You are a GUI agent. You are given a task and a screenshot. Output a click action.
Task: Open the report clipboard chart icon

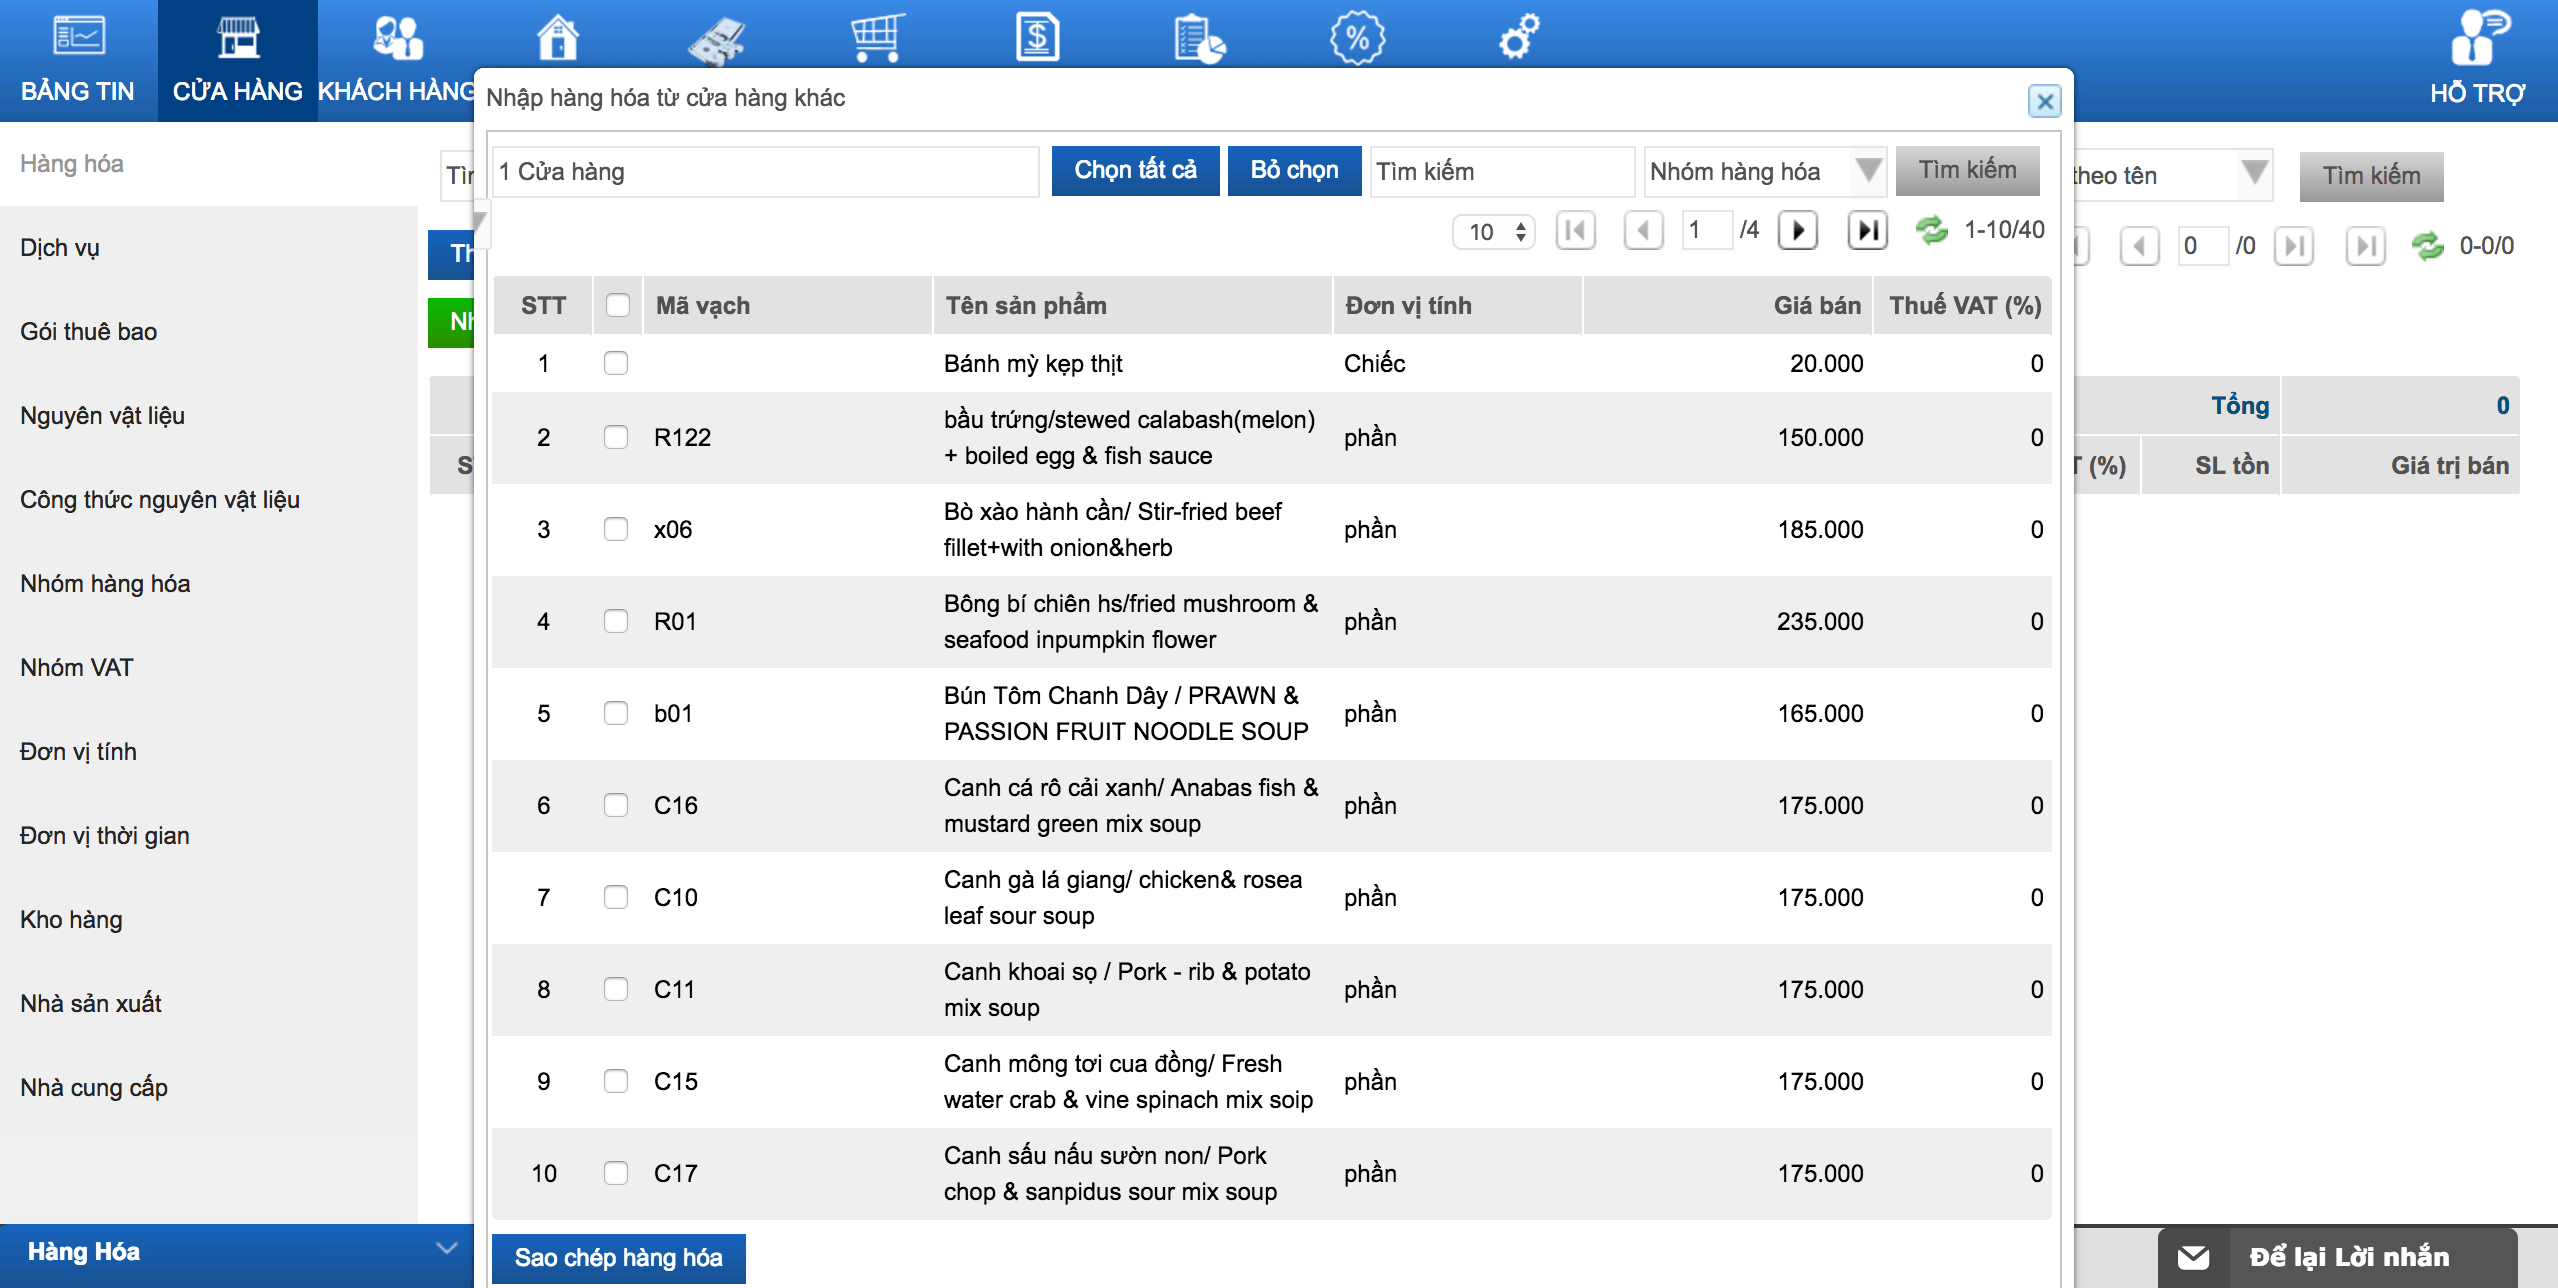[x=1198, y=38]
